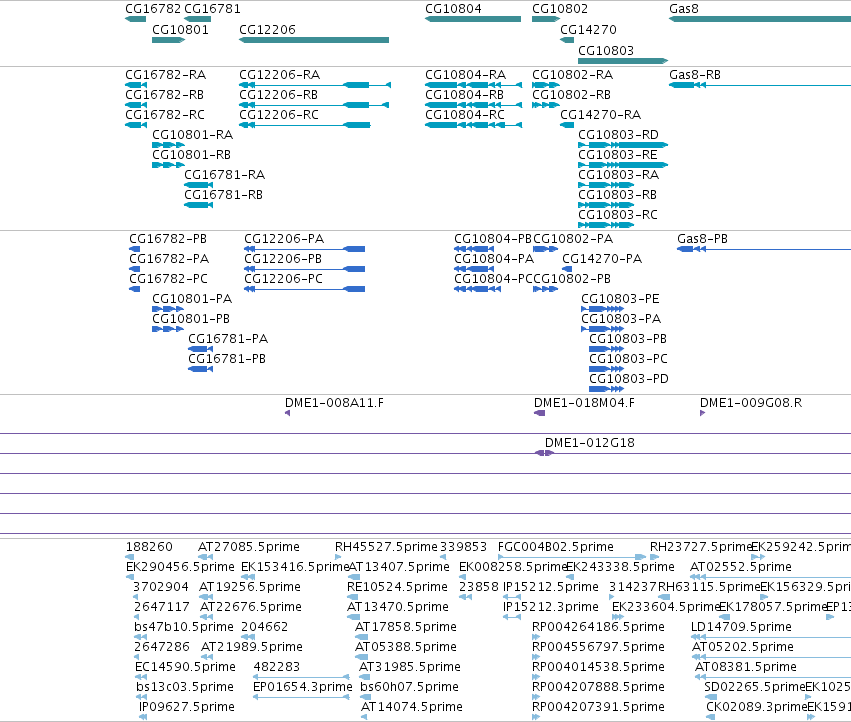Screen dimensions: 851x722
Task: Click the Gas8 gene label
Action: click(684, 9)
